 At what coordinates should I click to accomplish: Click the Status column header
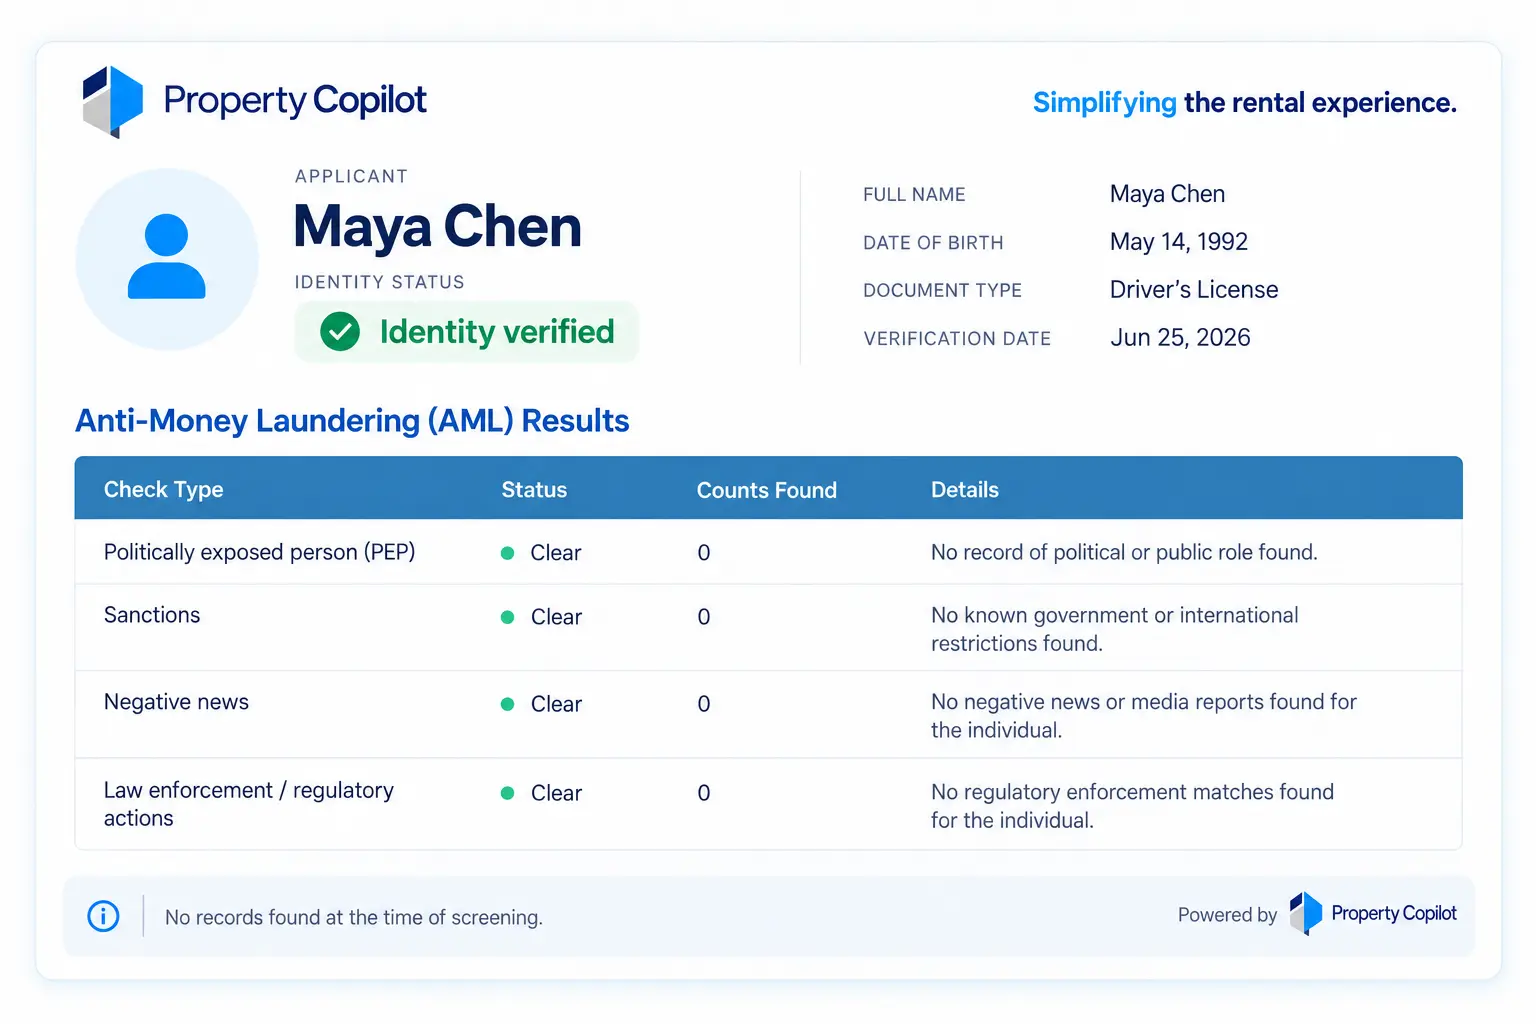(x=534, y=490)
